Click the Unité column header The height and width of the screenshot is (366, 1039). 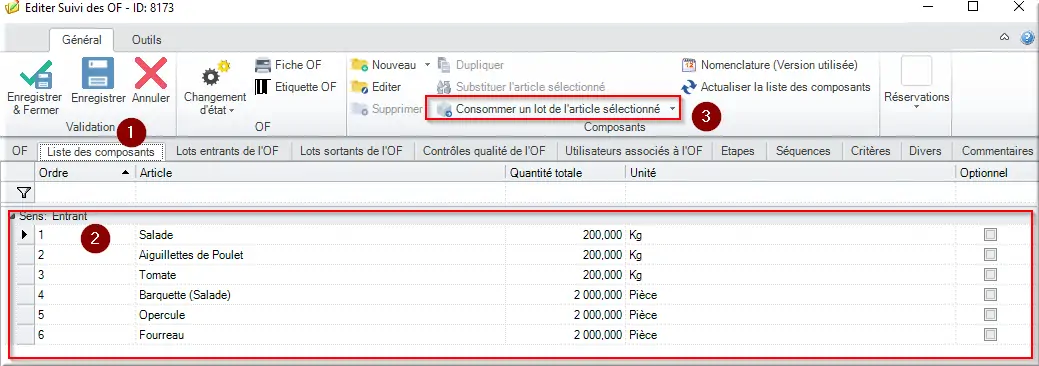(790, 173)
